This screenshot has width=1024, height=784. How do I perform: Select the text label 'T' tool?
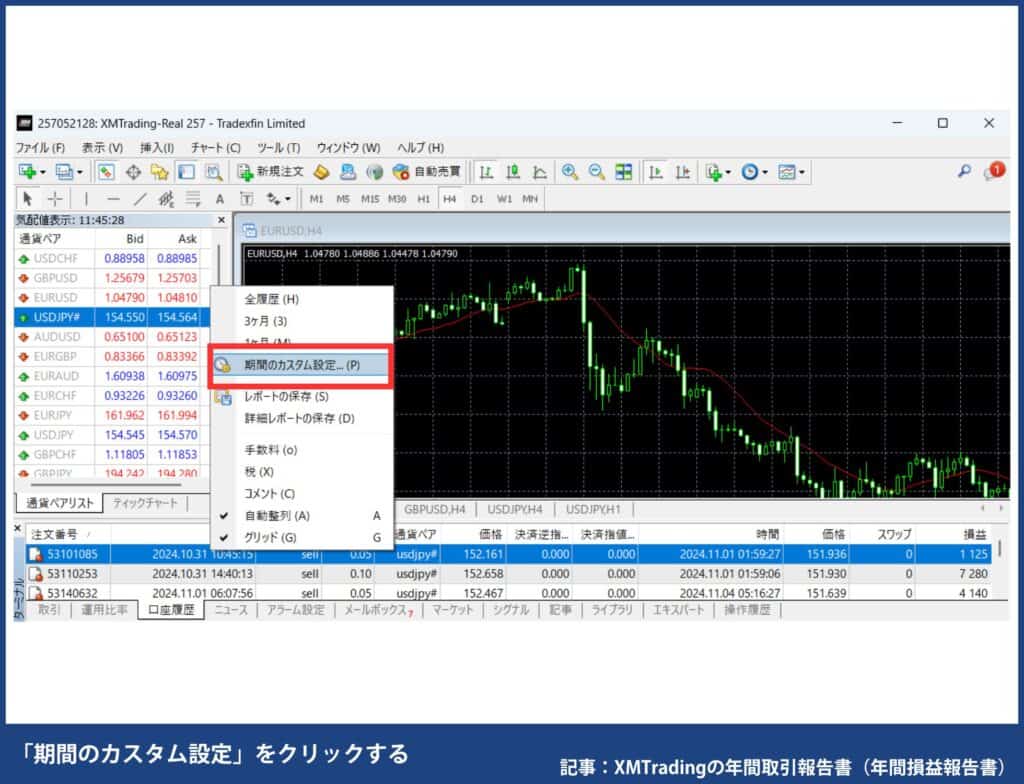246,199
